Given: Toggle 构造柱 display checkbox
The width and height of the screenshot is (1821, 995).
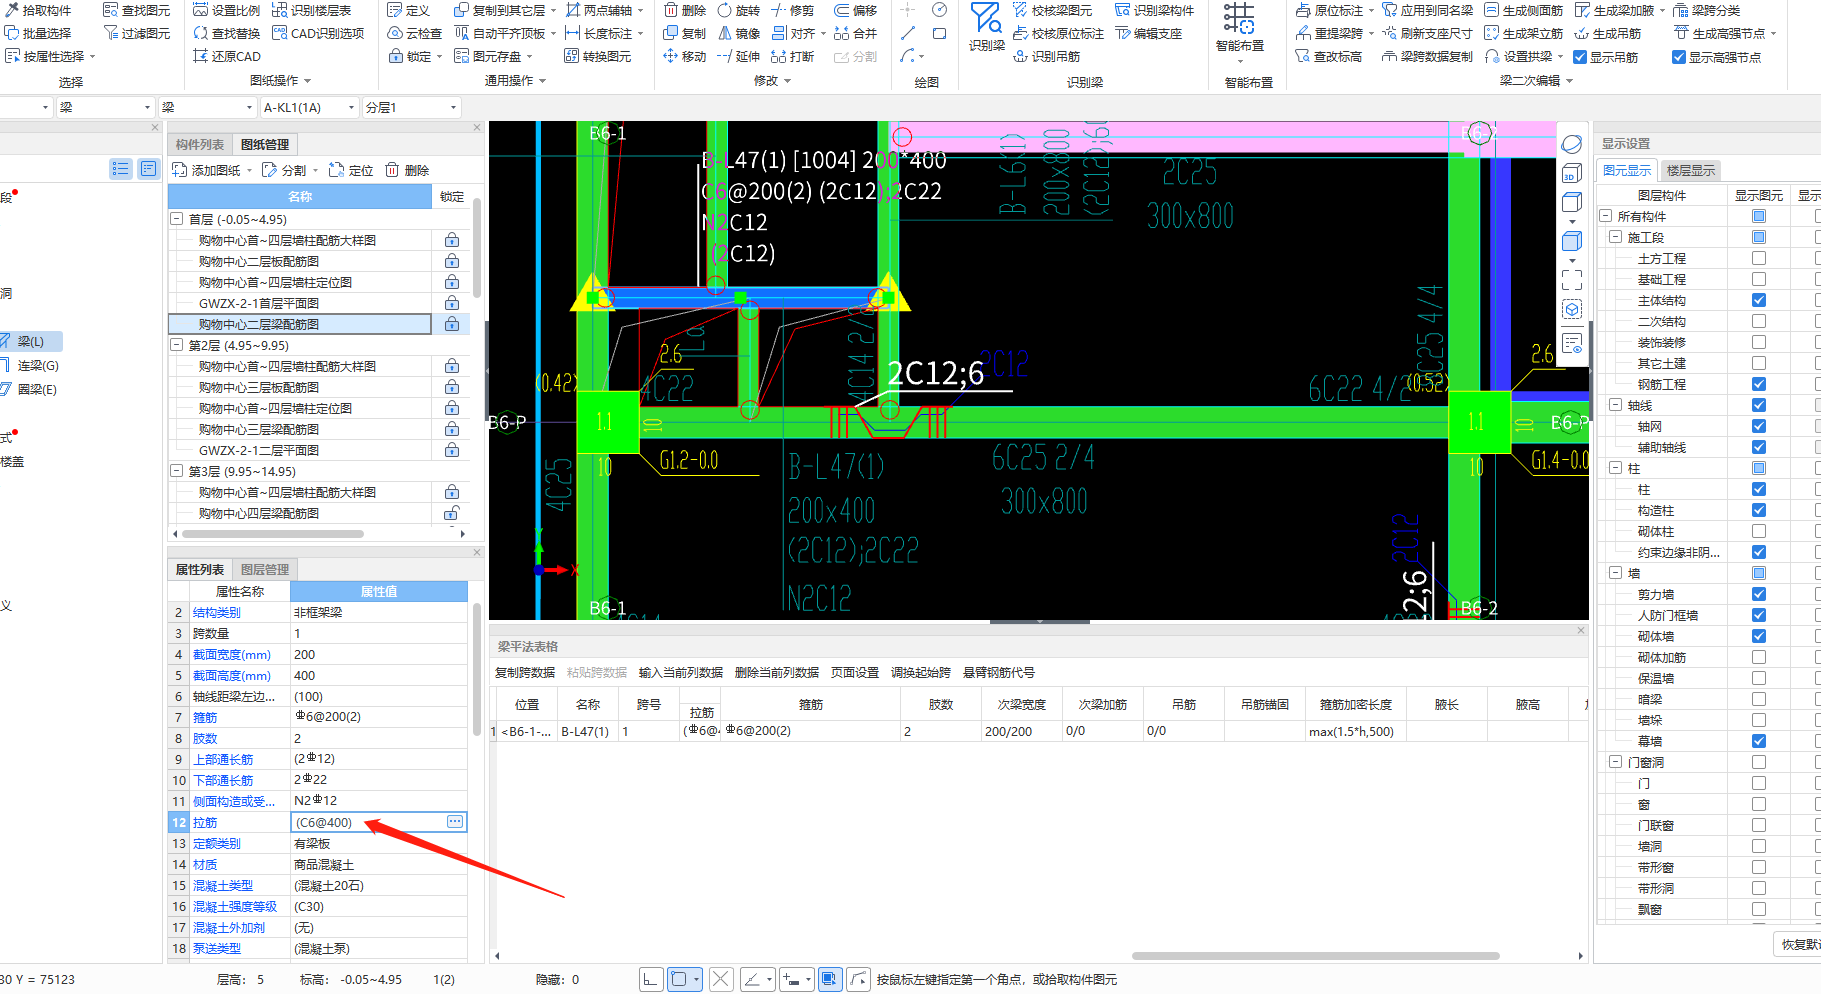Looking at the screenshot, I should click(1759, 510).
